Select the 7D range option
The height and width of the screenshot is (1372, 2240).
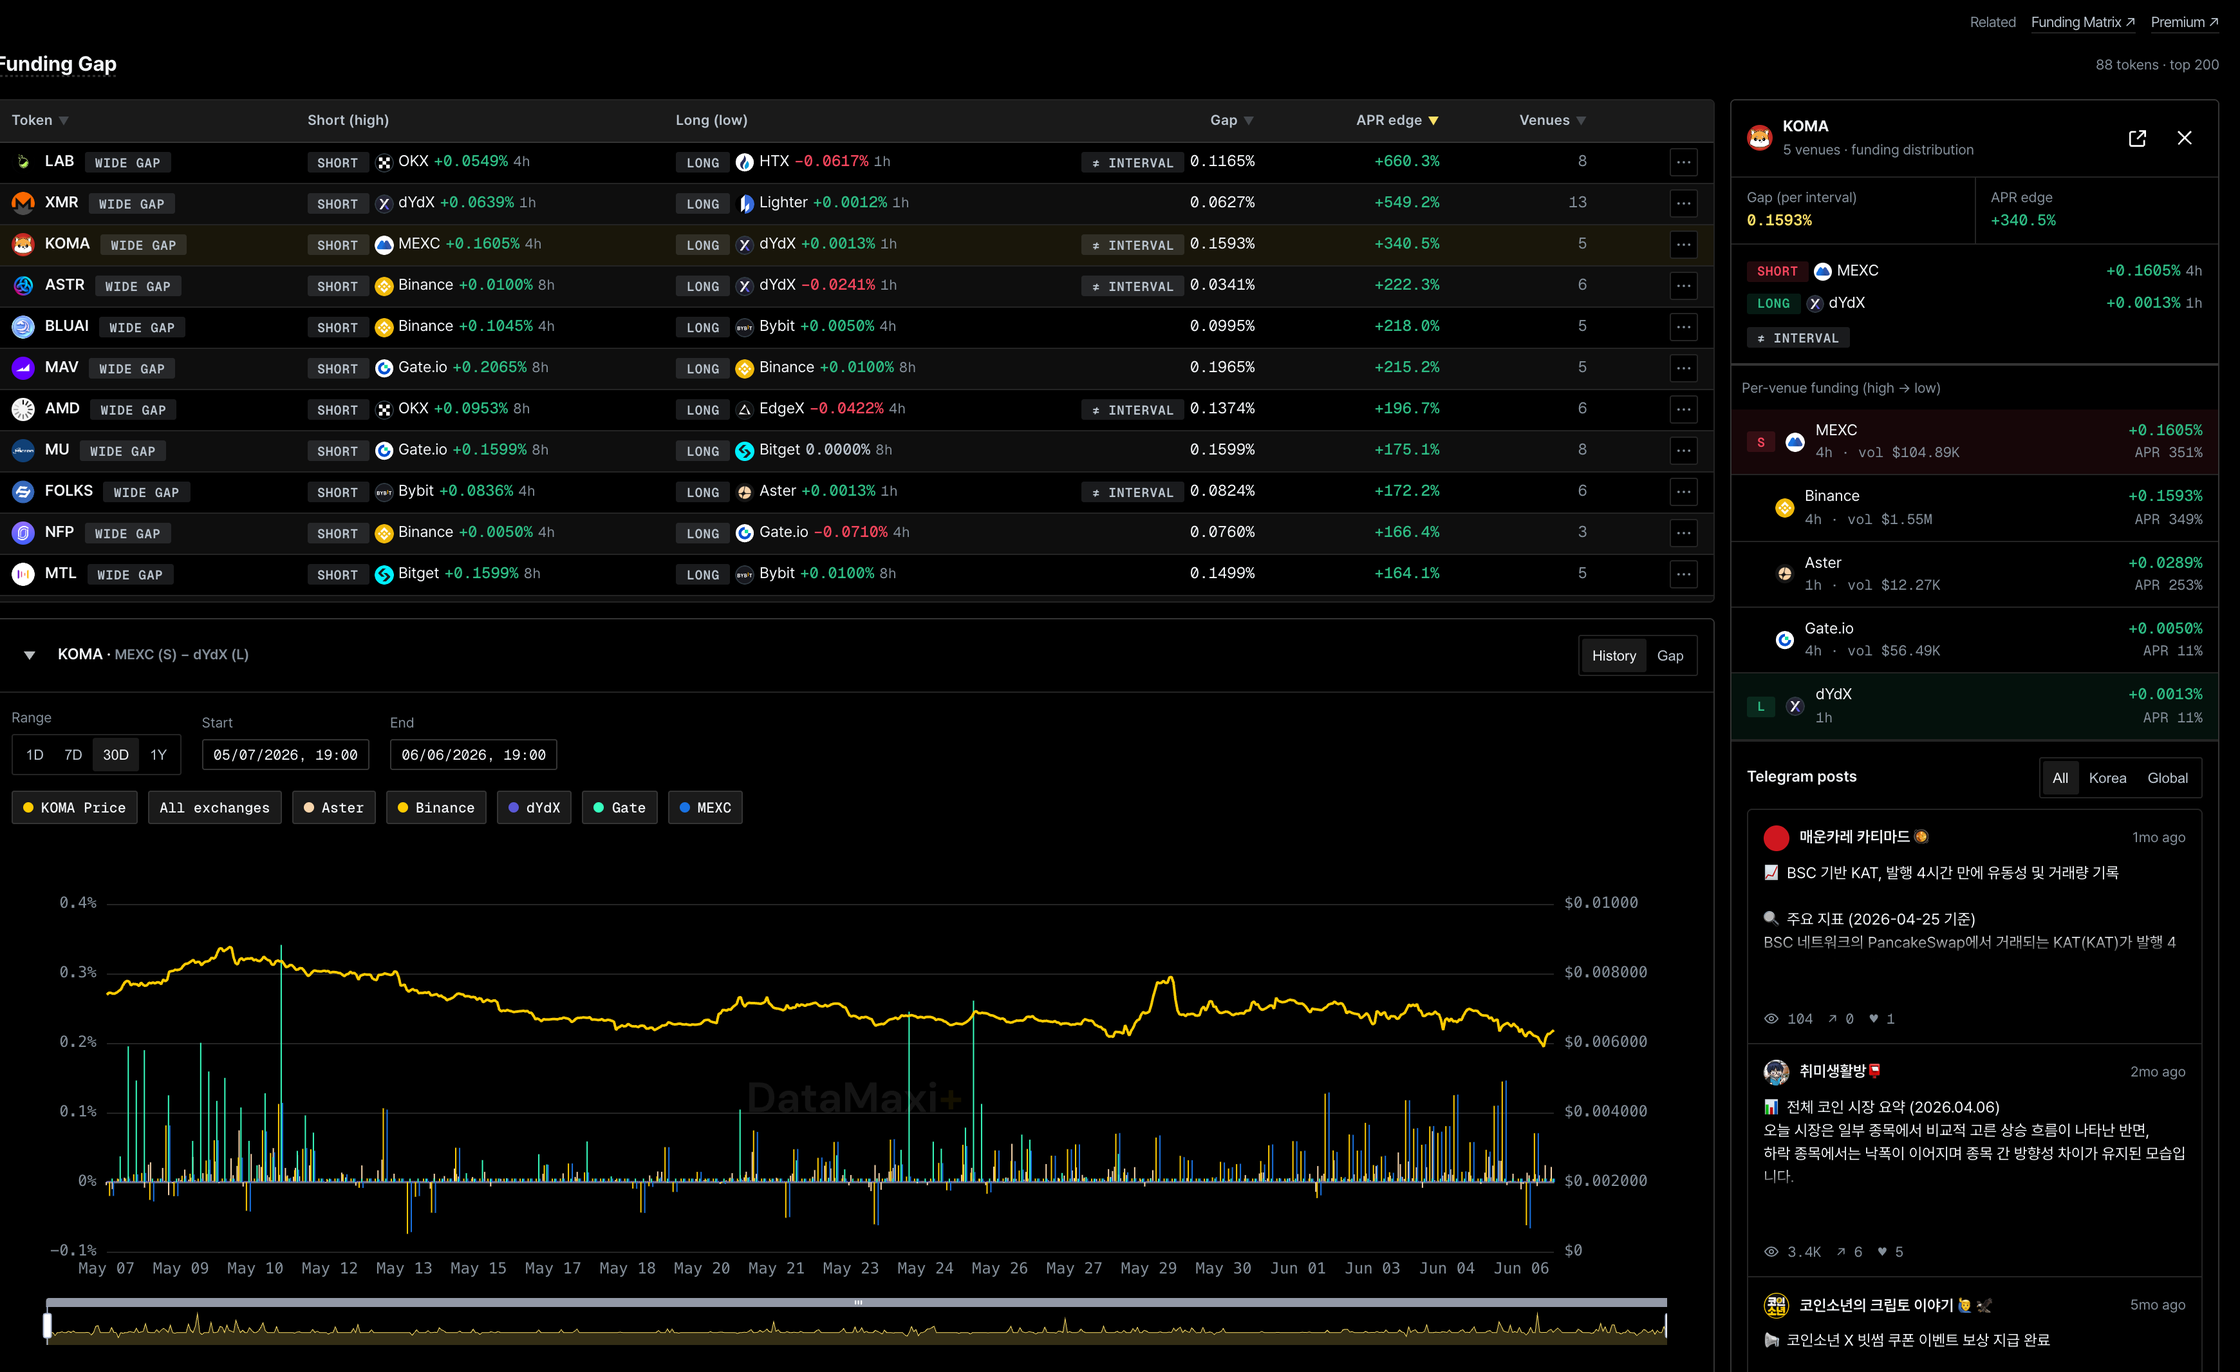[x=73, y=755]
